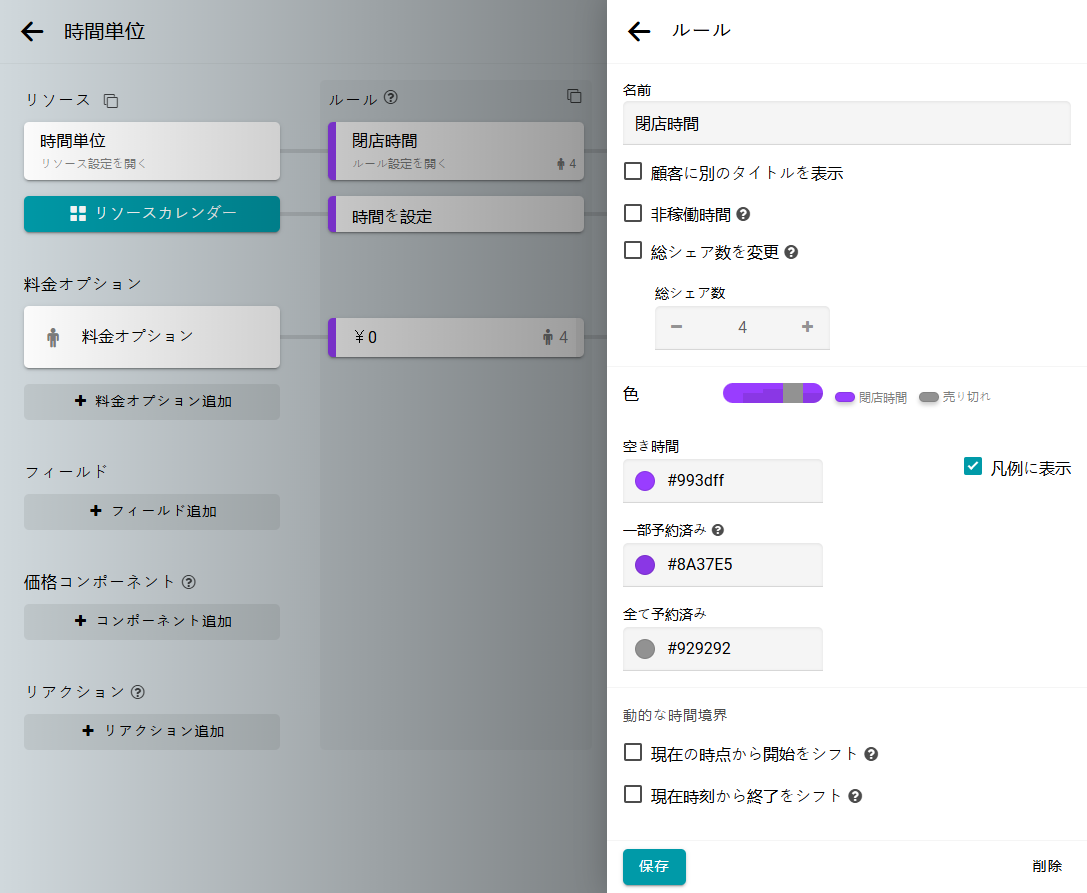Click the back arrow beside 時間単位 title

click(x=32, y=32)
